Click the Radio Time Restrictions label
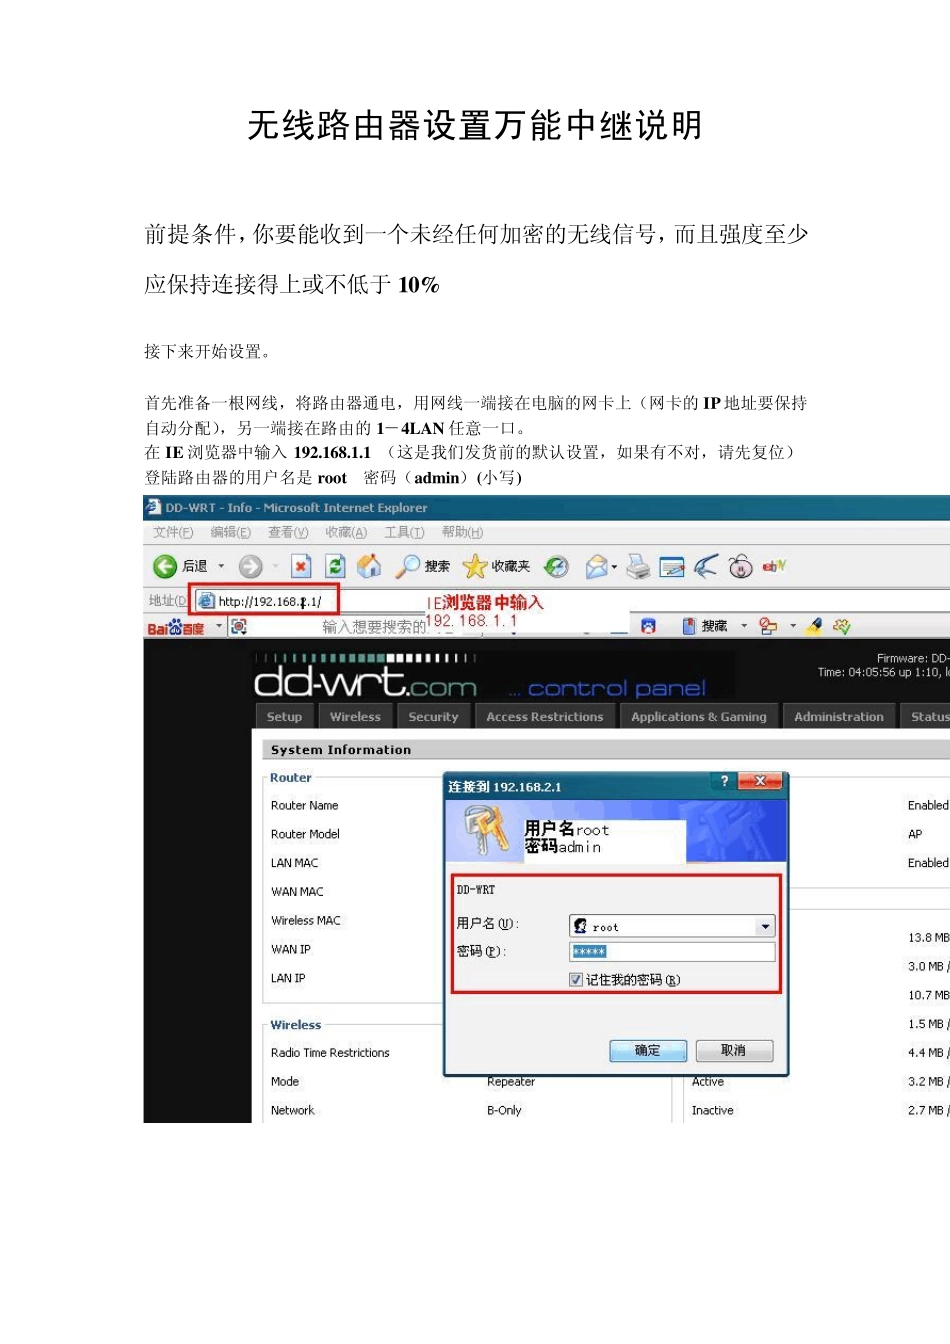This screenshot has height=1344, width=950. tap(330, 1053)
